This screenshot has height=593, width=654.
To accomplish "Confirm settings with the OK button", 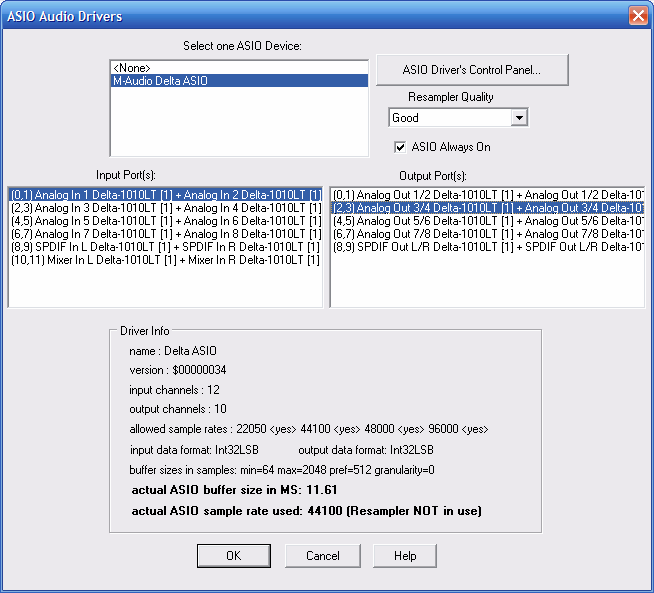I will click(x=234, y=556).
